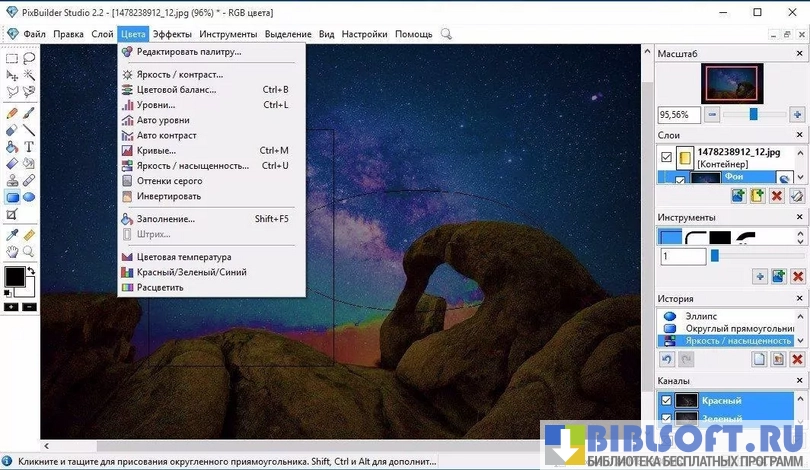Click the Magic Wand selection tool
810x470 pixels.
coord(29,75)
